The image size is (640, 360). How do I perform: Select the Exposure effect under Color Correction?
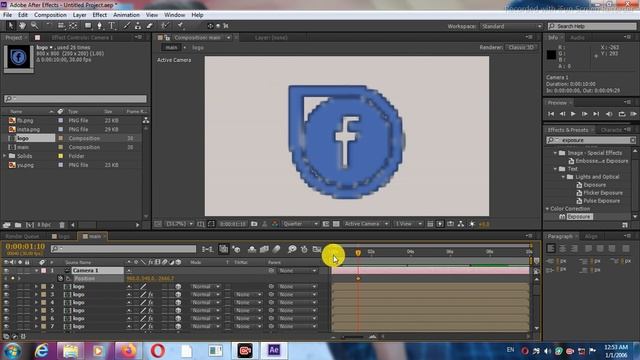coord(579,217)
